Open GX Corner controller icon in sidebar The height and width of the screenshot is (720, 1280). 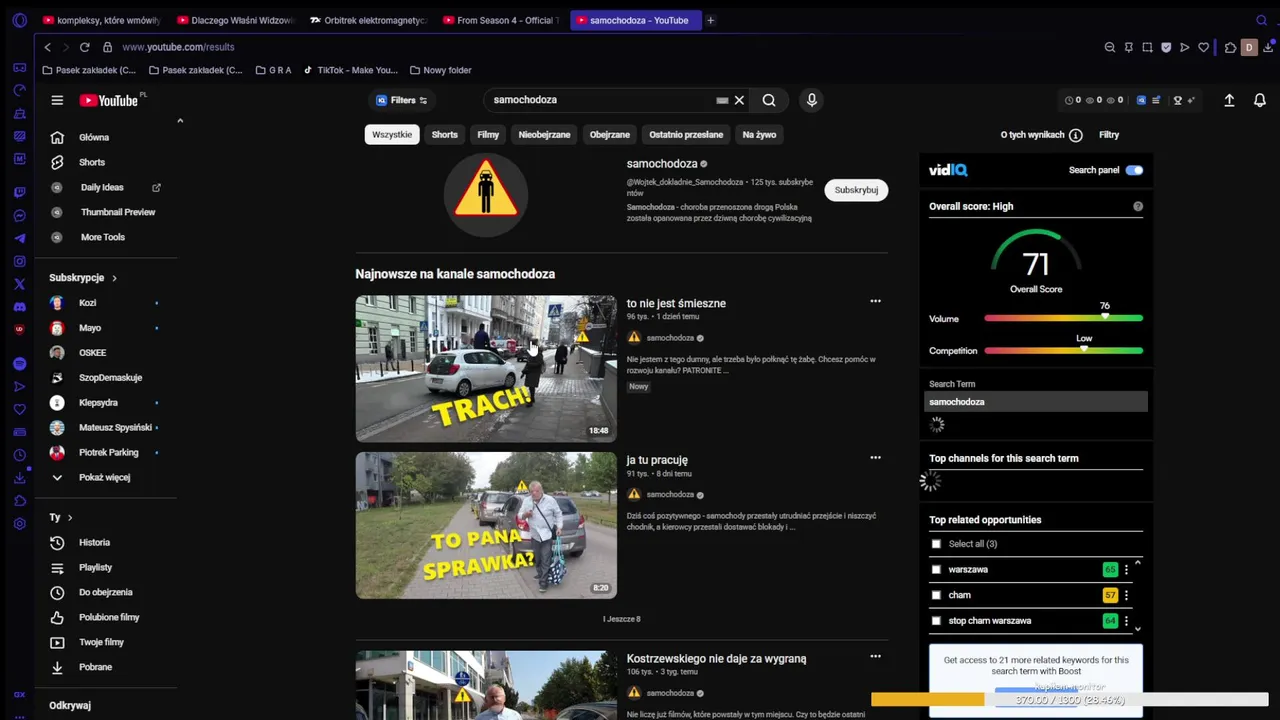tap(19, 67)
